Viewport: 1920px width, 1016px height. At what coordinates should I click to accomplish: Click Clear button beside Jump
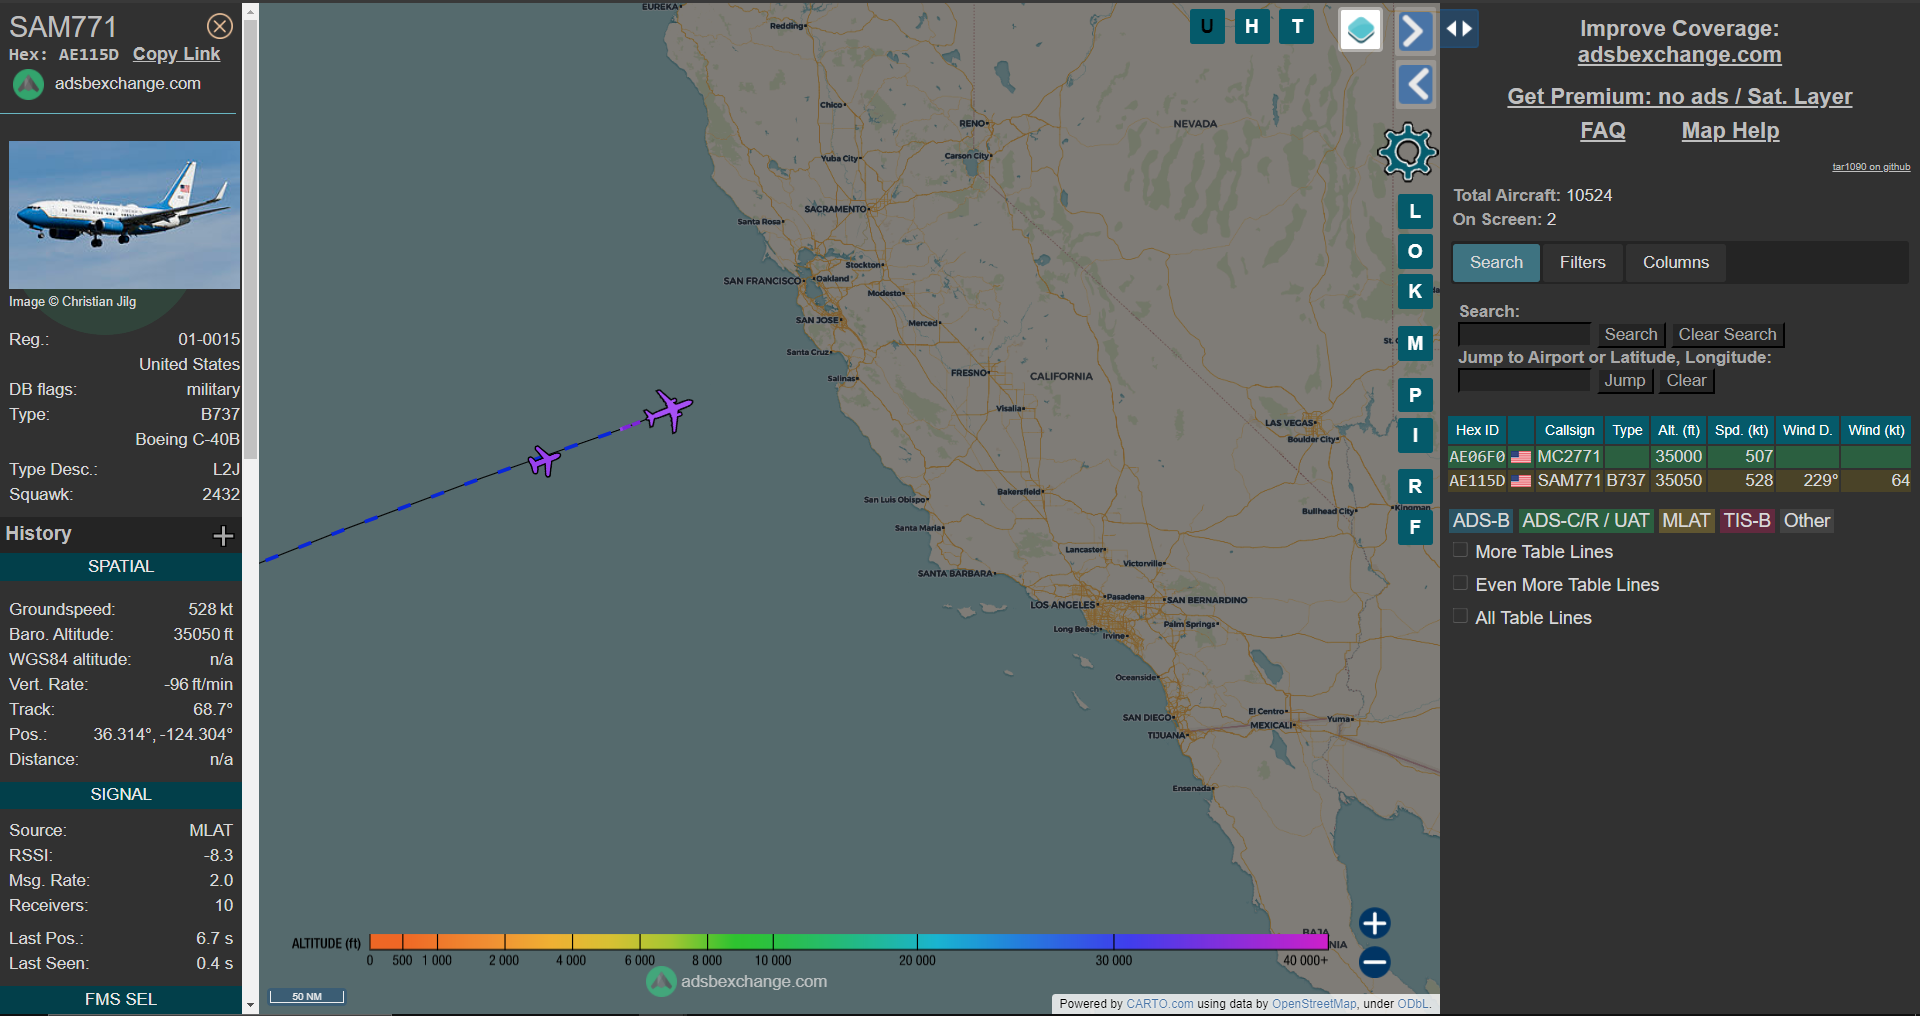click(1686, 381)
